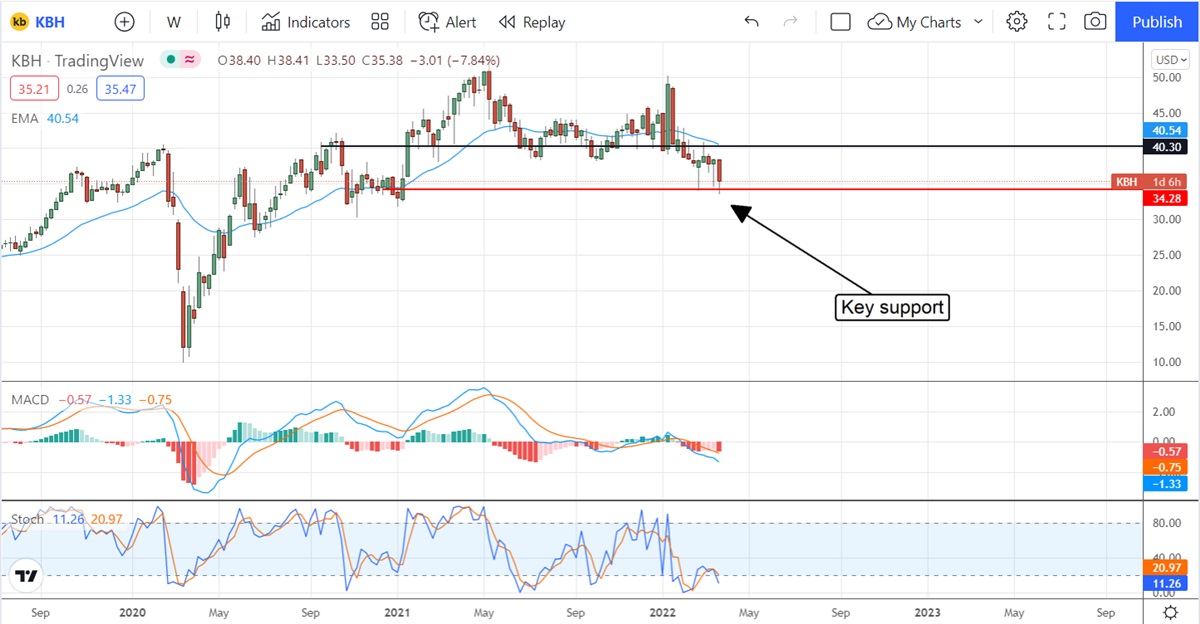Open the indicator templates grid icon

tap(380, 22)
